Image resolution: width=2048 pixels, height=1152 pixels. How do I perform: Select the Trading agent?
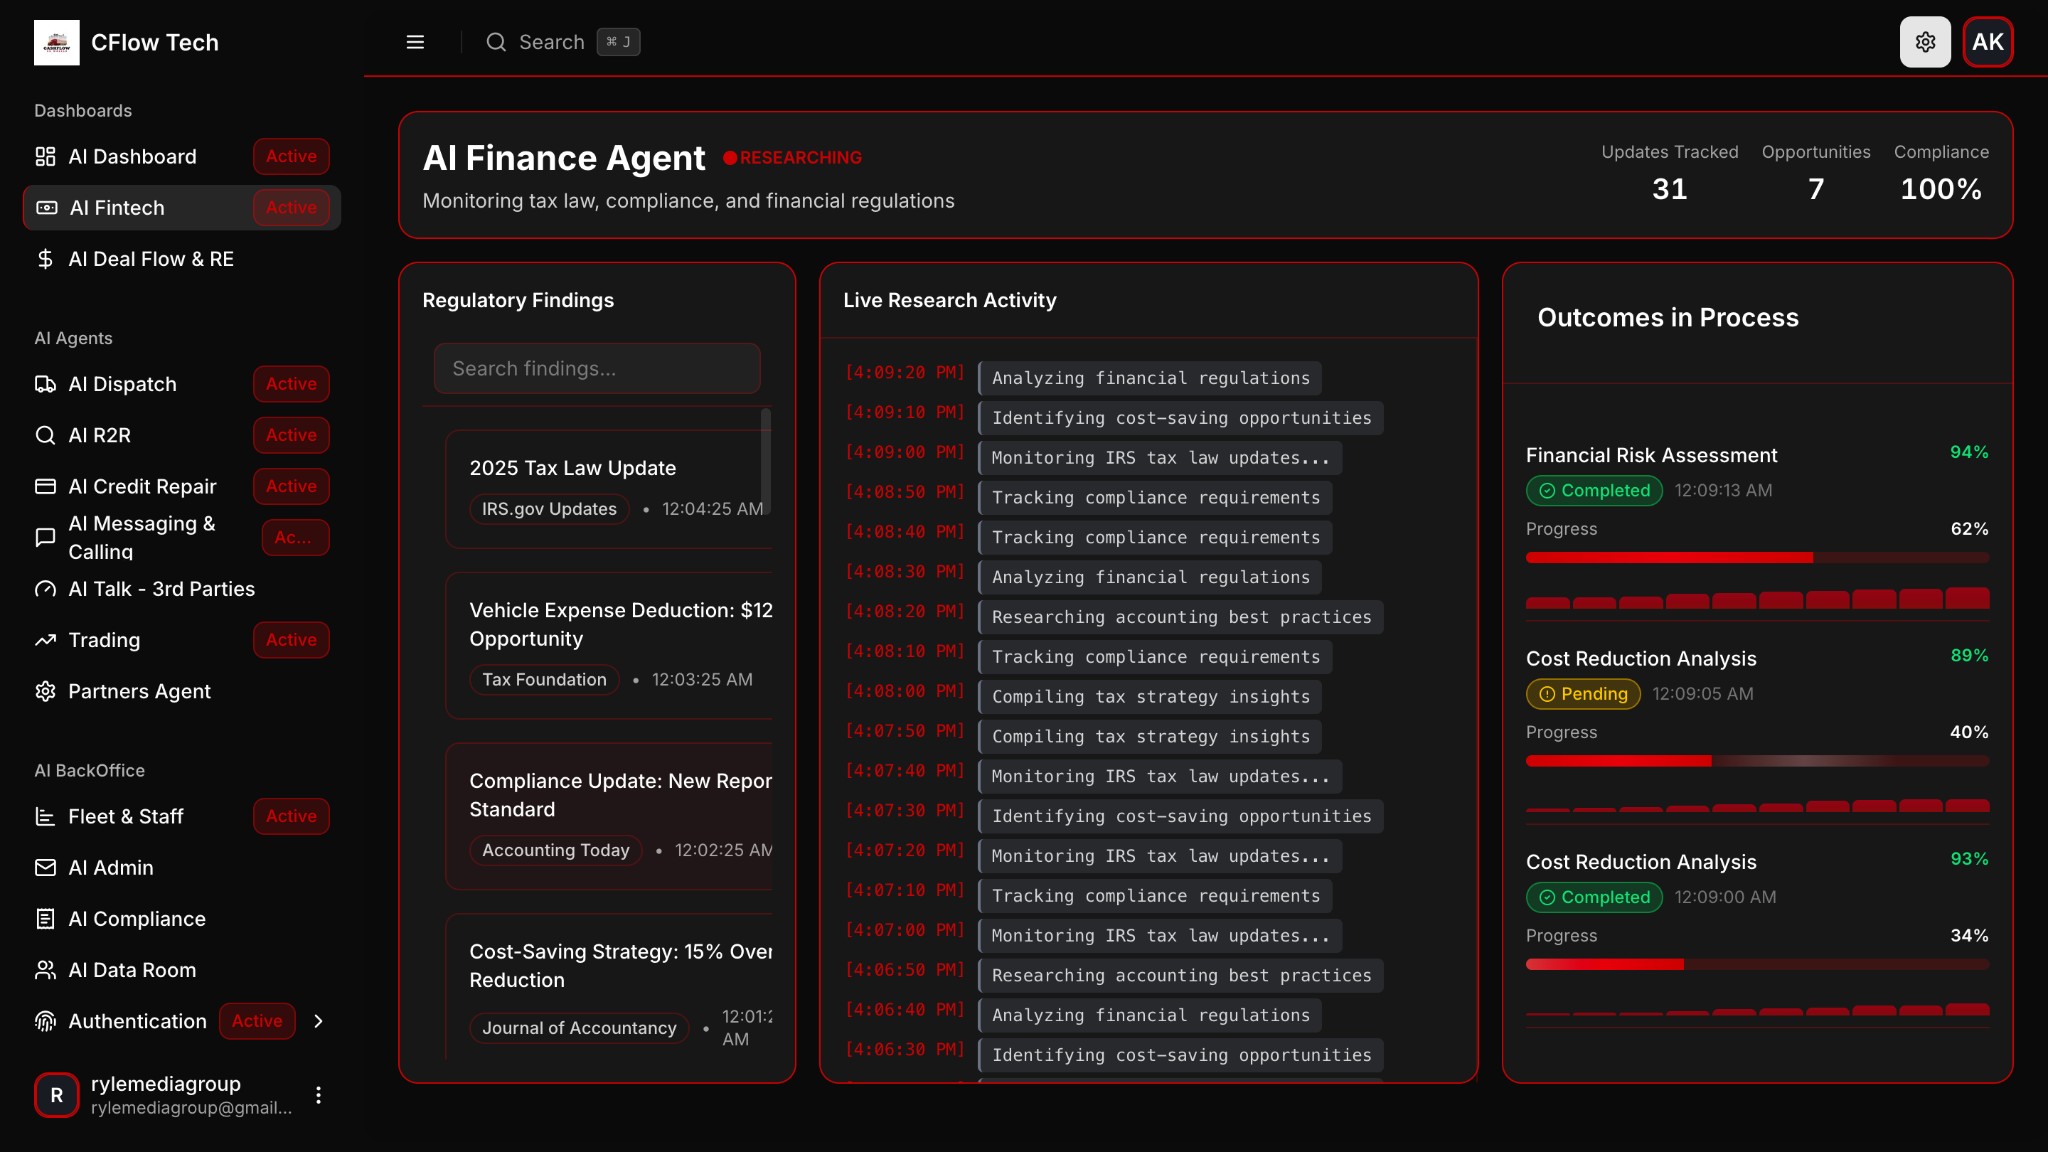pyautogui.click(x=105, y=640)
